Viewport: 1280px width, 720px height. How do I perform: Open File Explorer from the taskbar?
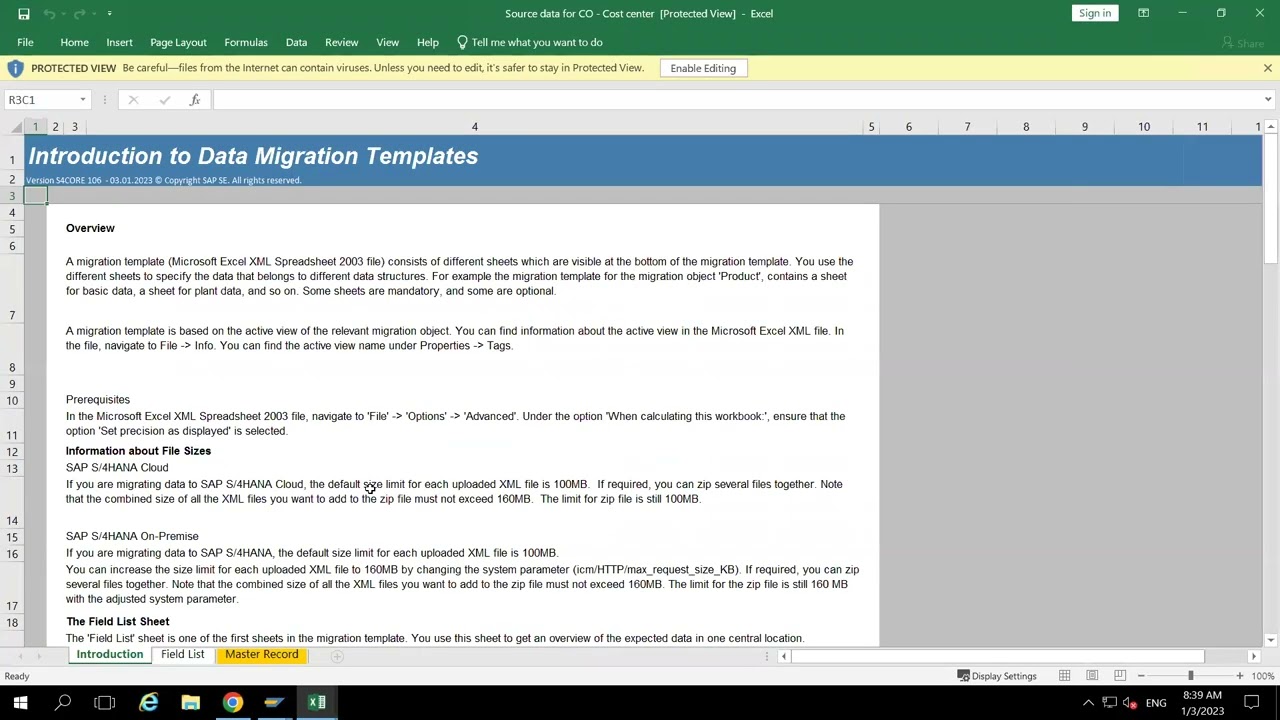click(190, 702)
